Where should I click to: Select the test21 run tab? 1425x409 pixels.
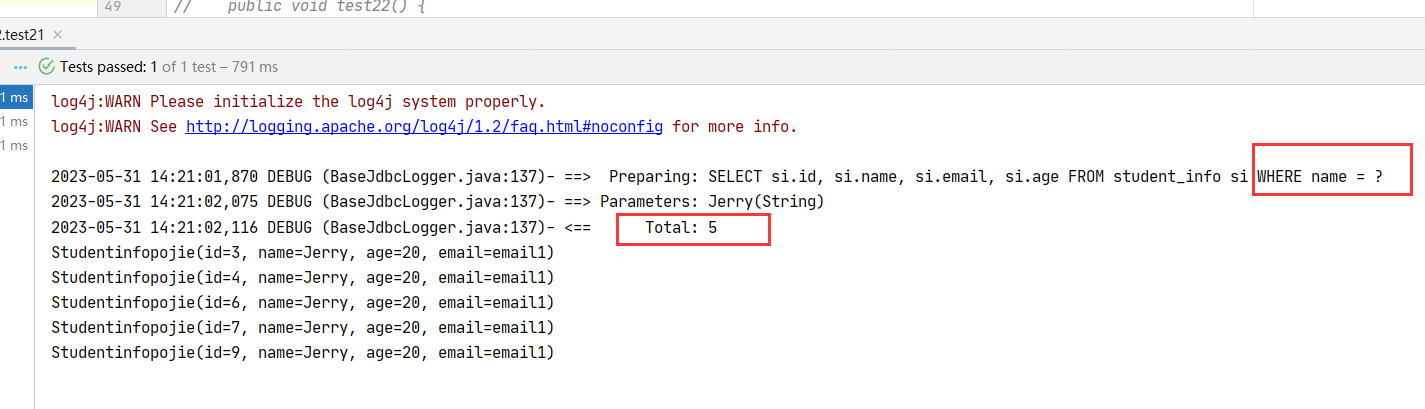[x=22, y=35]
